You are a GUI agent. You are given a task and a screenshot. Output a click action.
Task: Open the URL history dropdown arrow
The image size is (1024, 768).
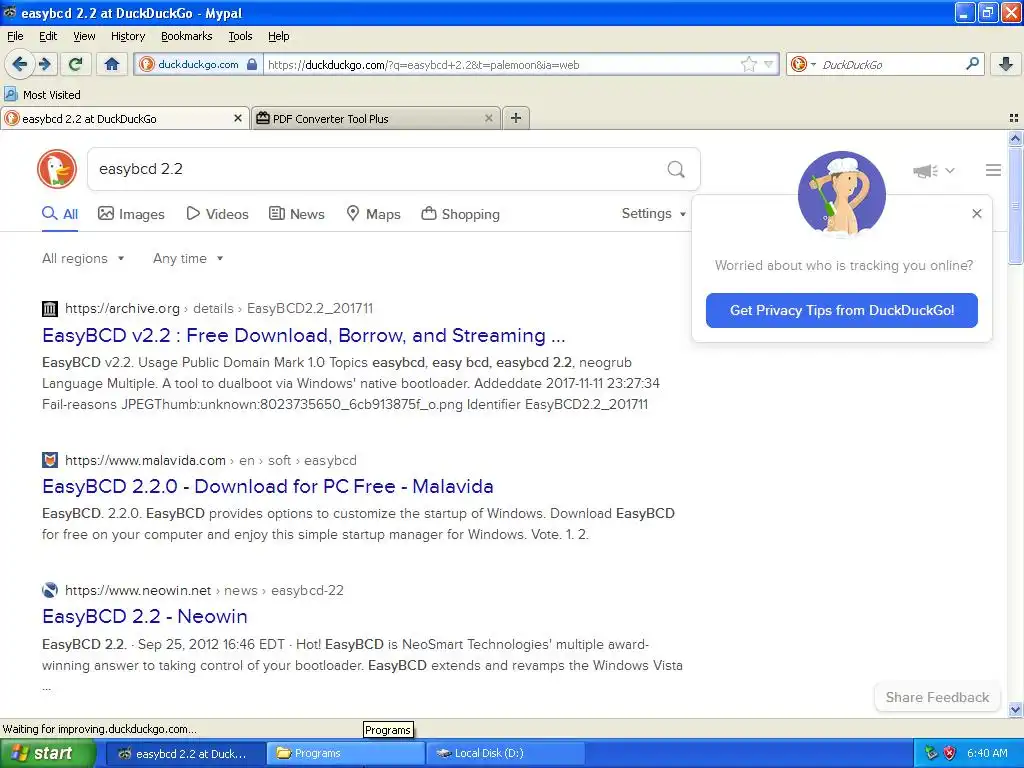click(x=768, y=64)
